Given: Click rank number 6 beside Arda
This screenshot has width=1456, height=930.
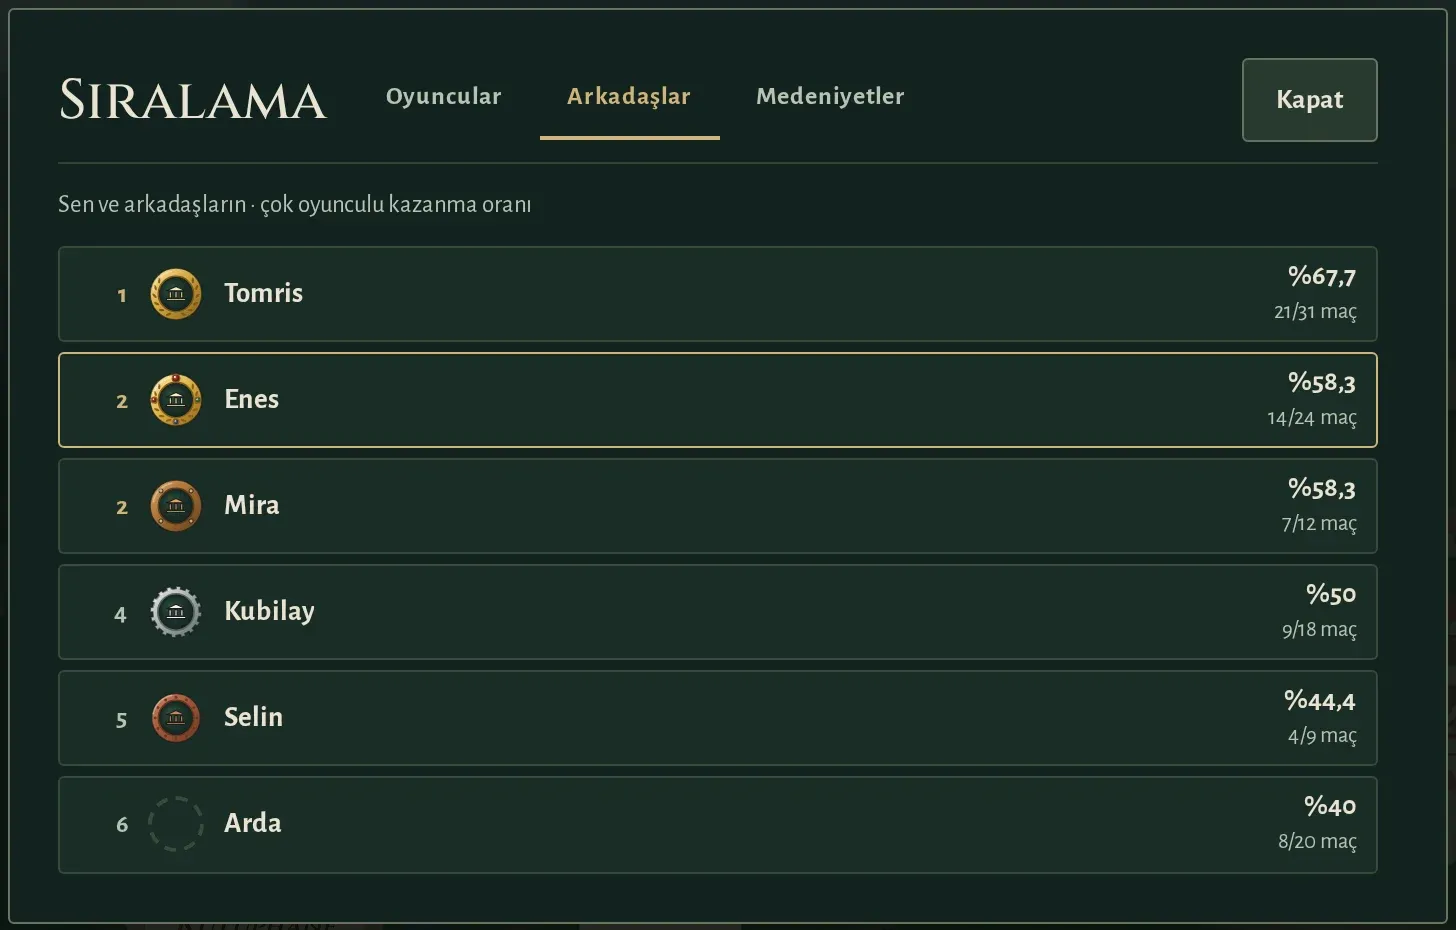Looking at the screenshot, I should tap(122, 825).
